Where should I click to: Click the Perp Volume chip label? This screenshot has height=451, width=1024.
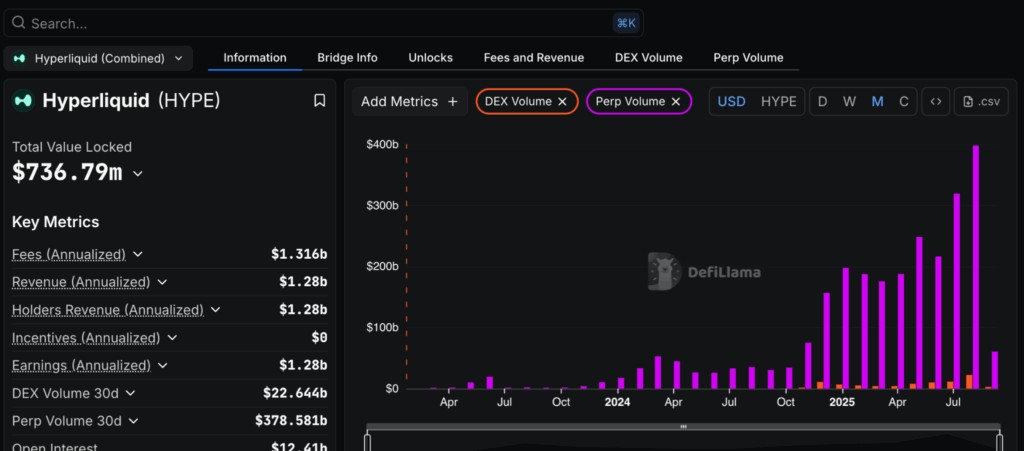pyautogui.click(x=630, y=101)
